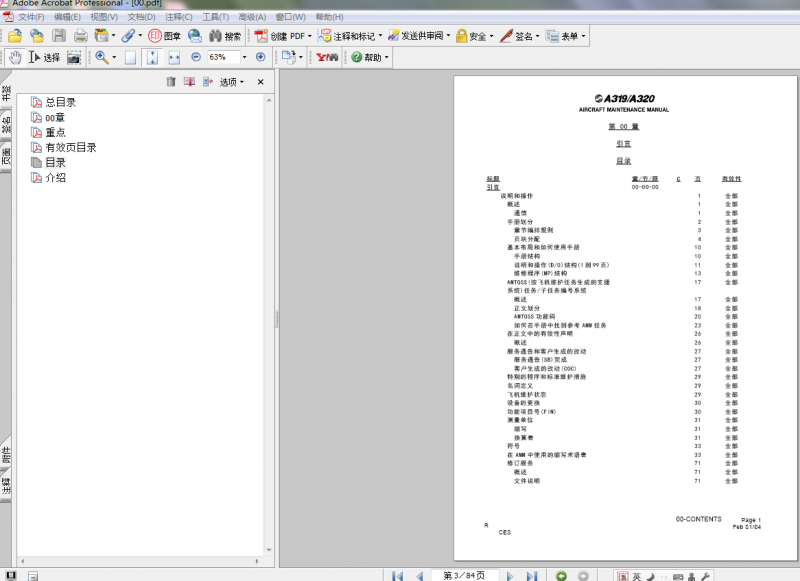Delete selected bookmark with trash icon

click(x=171, y=82)
